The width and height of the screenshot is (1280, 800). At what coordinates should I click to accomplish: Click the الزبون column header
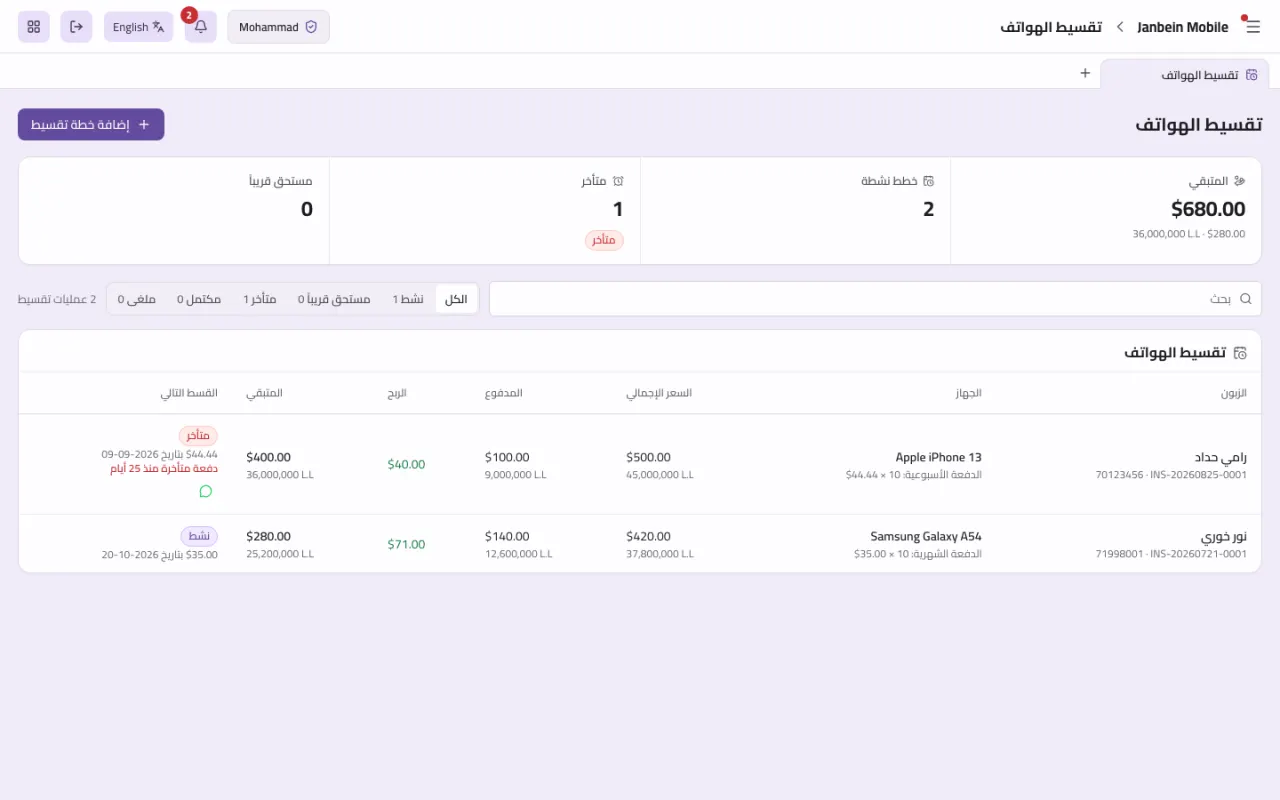pyautogui.click(x=1234, y=393)
